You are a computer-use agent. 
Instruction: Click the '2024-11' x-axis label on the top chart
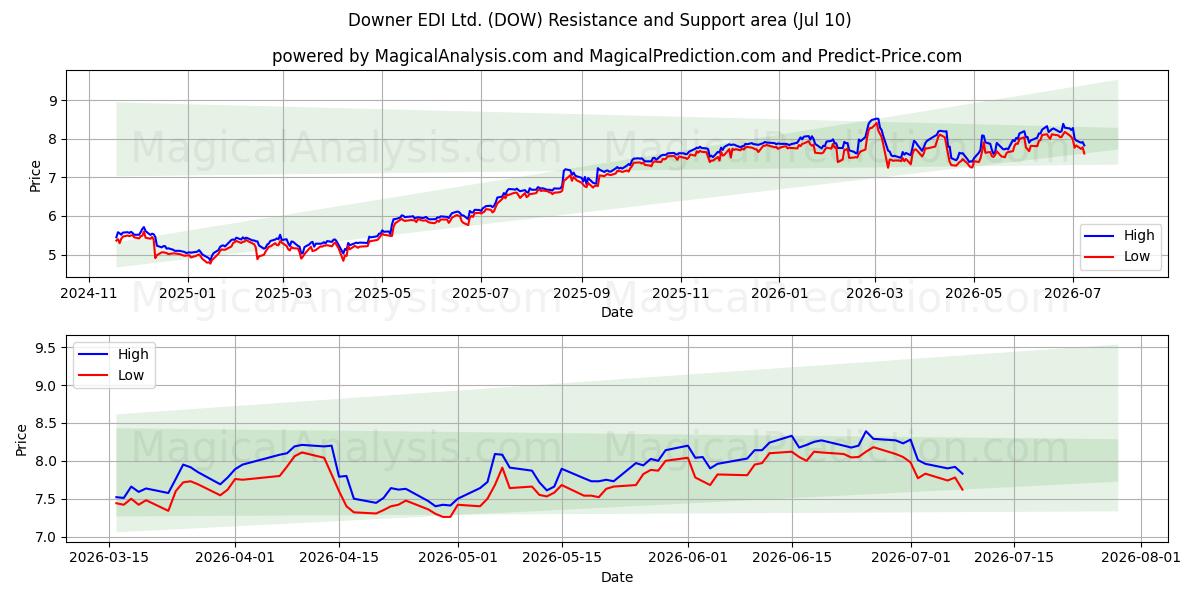89,294
